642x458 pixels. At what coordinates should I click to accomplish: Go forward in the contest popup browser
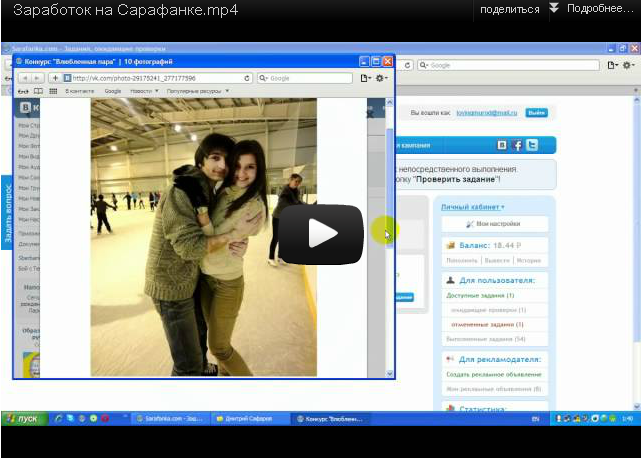[x=37, y=78]
